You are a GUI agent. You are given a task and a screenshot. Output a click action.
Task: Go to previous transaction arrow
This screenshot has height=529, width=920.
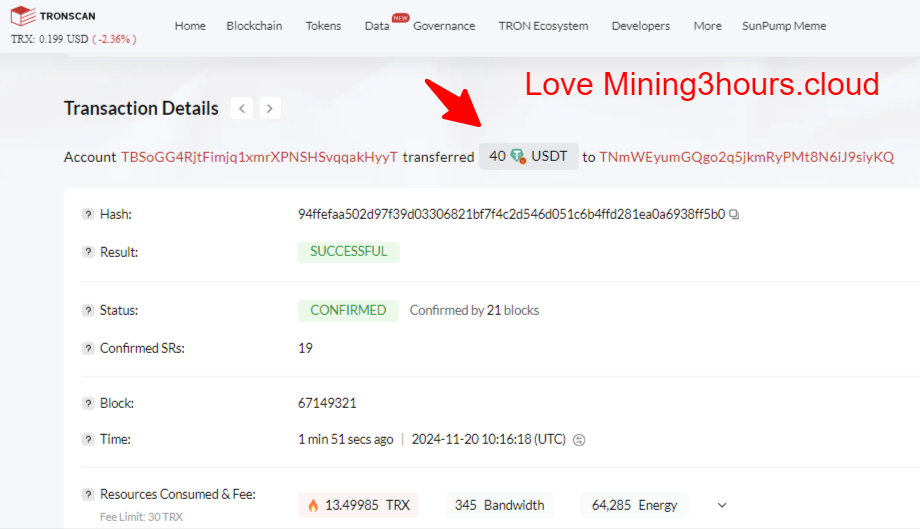242,108
